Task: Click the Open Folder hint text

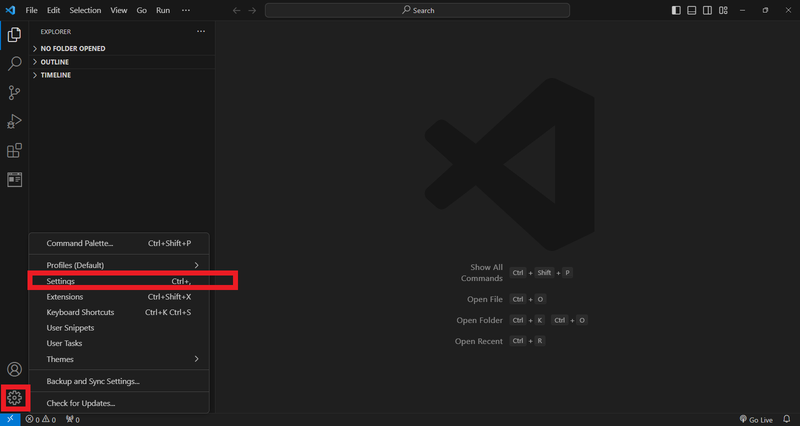Action: 480,320
